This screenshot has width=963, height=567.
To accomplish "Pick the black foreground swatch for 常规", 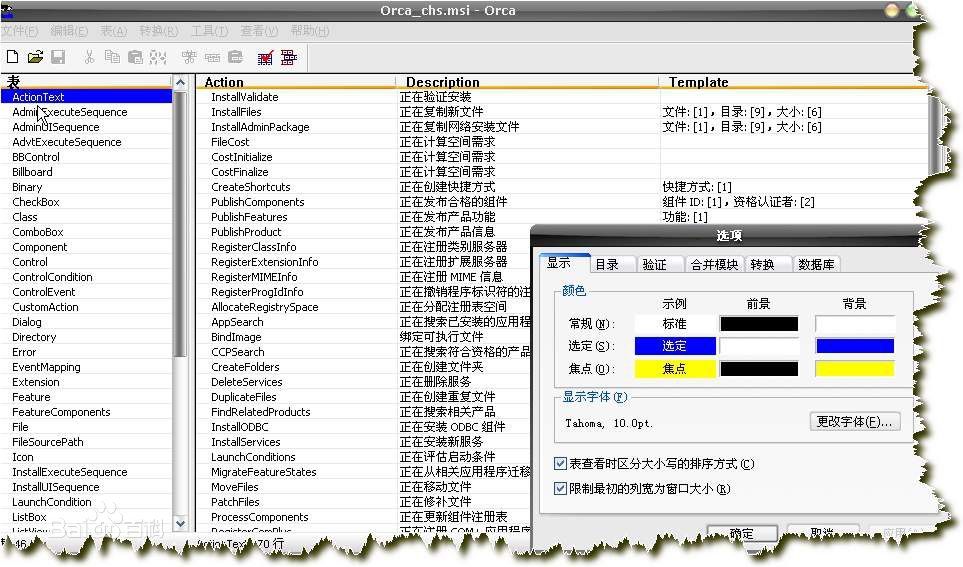I will point(758,324).
